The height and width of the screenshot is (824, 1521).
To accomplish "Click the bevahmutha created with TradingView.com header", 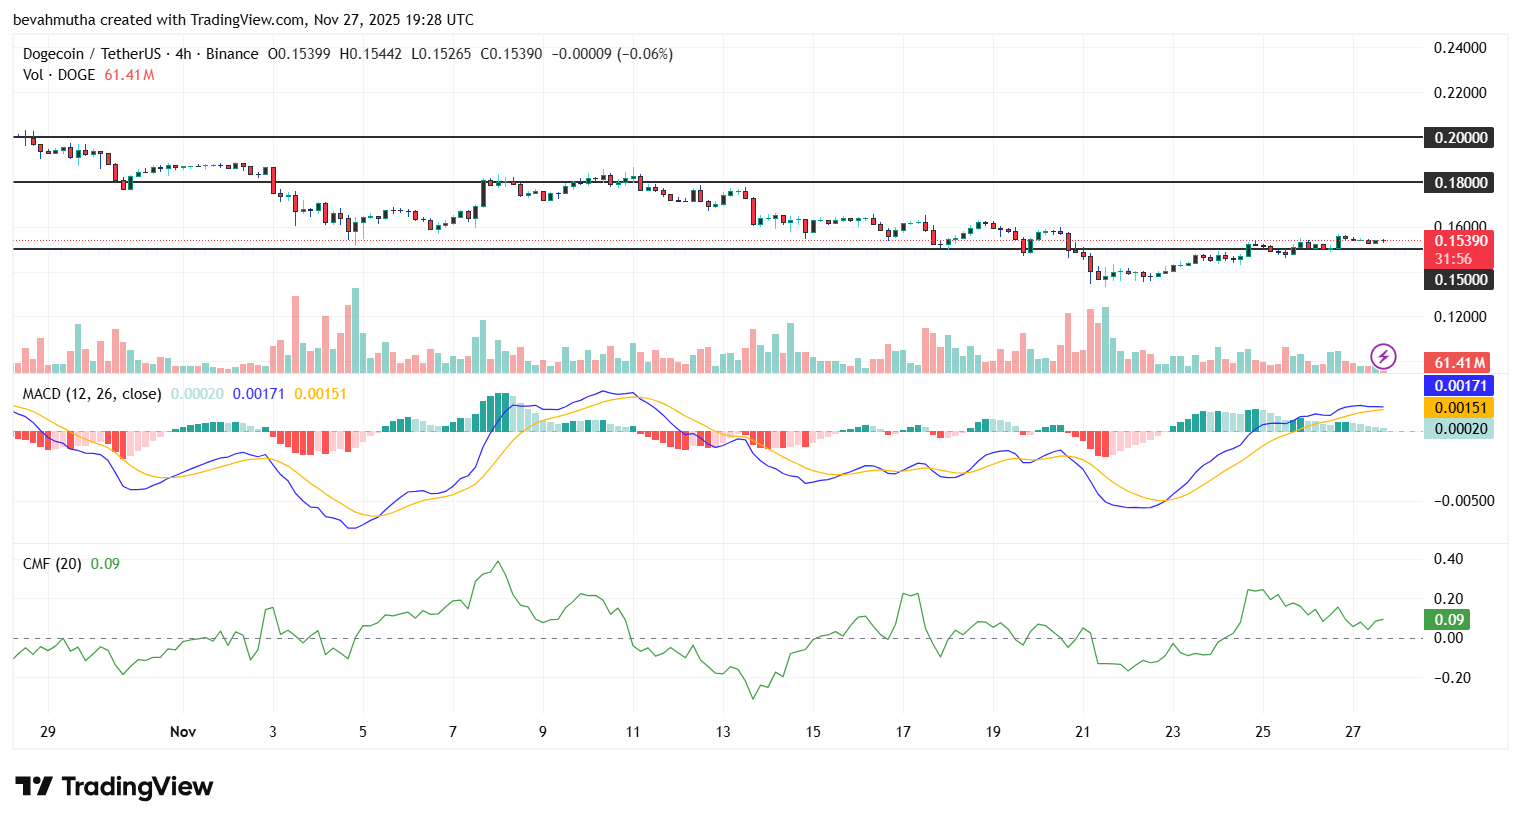I will pyautogui.click(x=243, y=20).
